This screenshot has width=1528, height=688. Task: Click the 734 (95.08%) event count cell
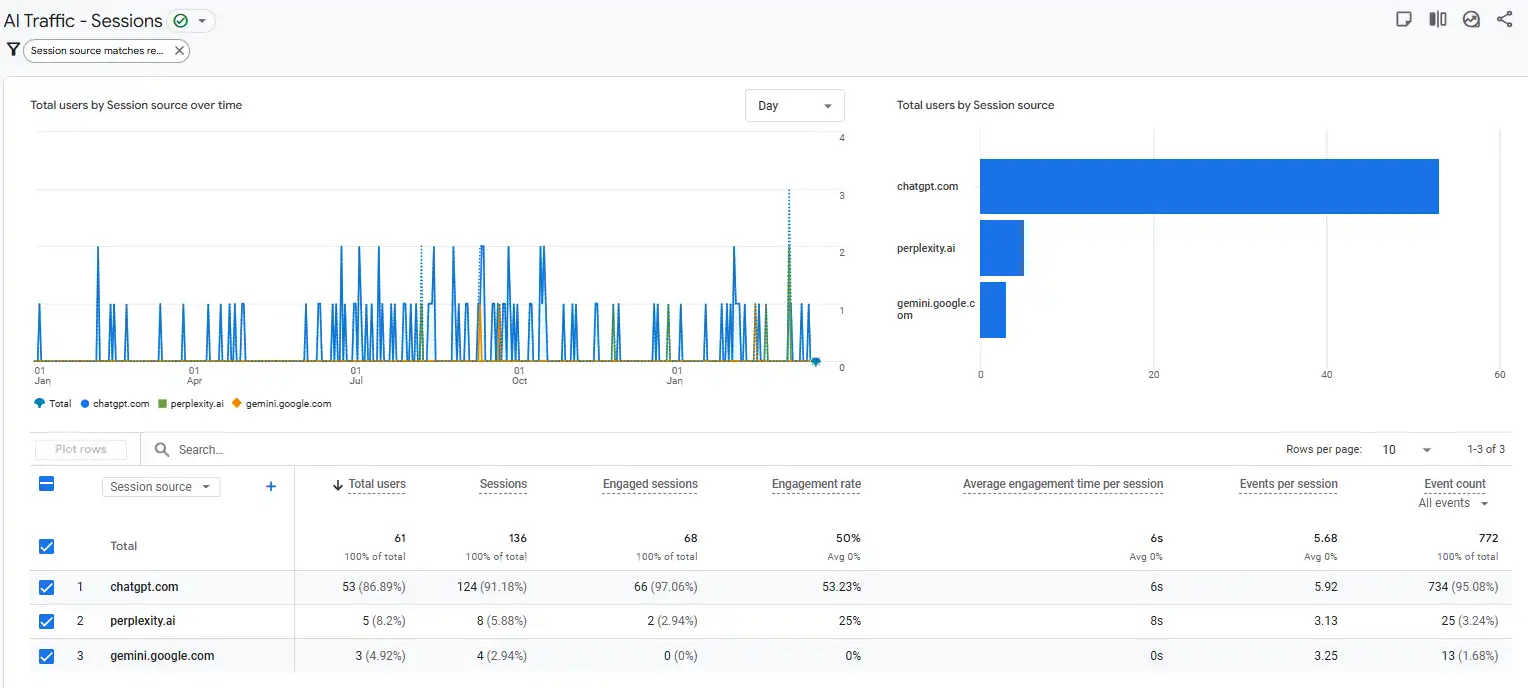click(1462, 587)
